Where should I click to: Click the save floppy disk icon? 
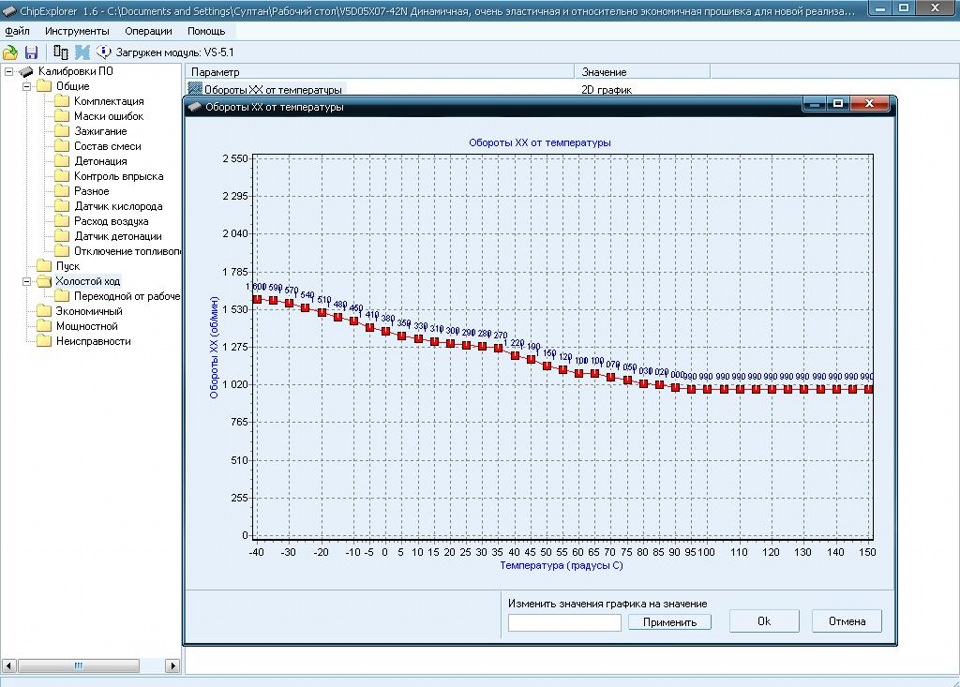point(31,51)
